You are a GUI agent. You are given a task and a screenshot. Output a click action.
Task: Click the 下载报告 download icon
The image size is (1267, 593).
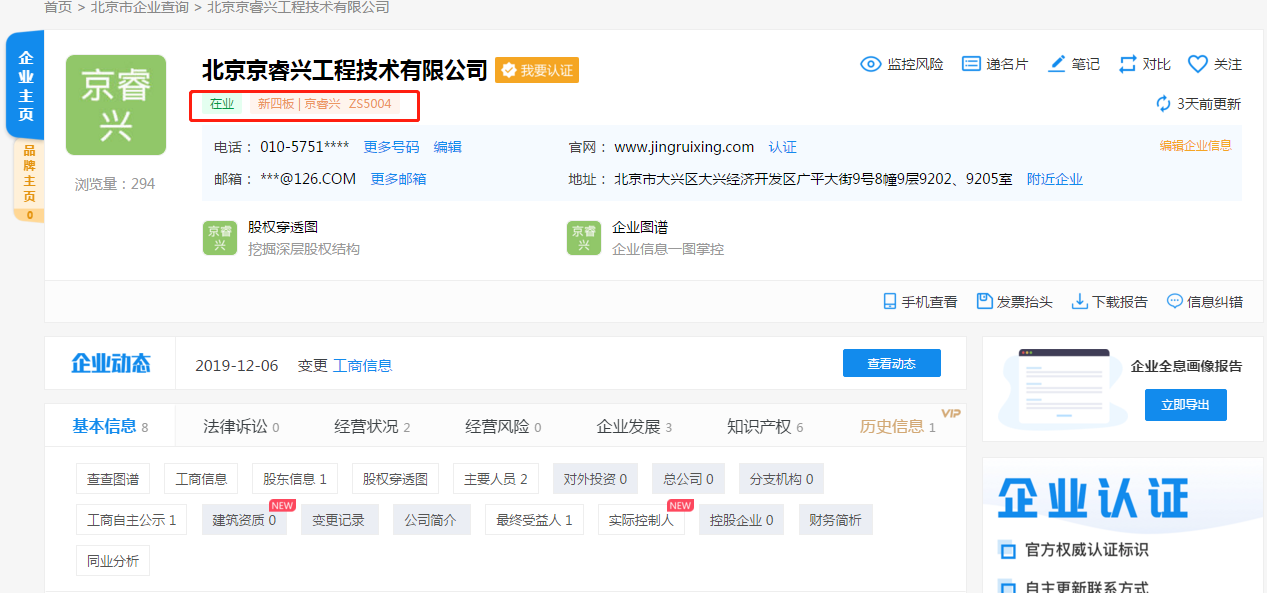point(1080,301)
